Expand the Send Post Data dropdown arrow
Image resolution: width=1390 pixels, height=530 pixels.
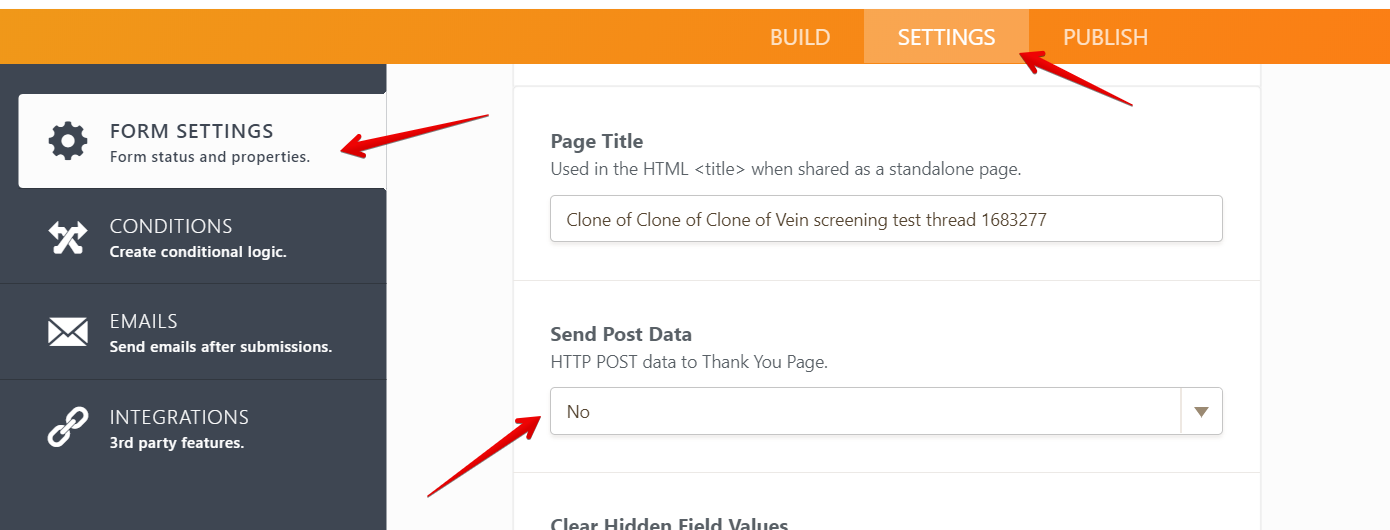1202,412
